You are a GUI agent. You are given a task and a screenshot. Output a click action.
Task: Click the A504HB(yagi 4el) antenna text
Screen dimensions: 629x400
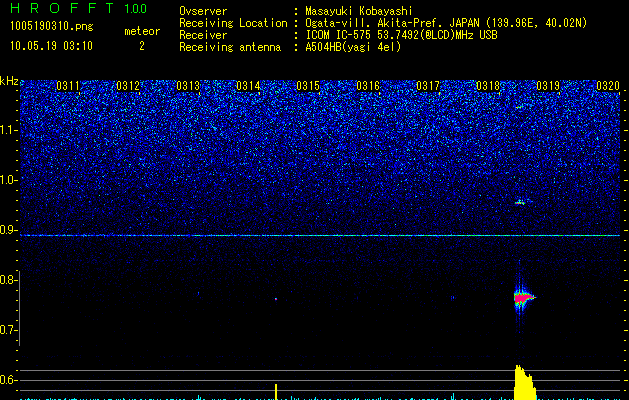353,47
